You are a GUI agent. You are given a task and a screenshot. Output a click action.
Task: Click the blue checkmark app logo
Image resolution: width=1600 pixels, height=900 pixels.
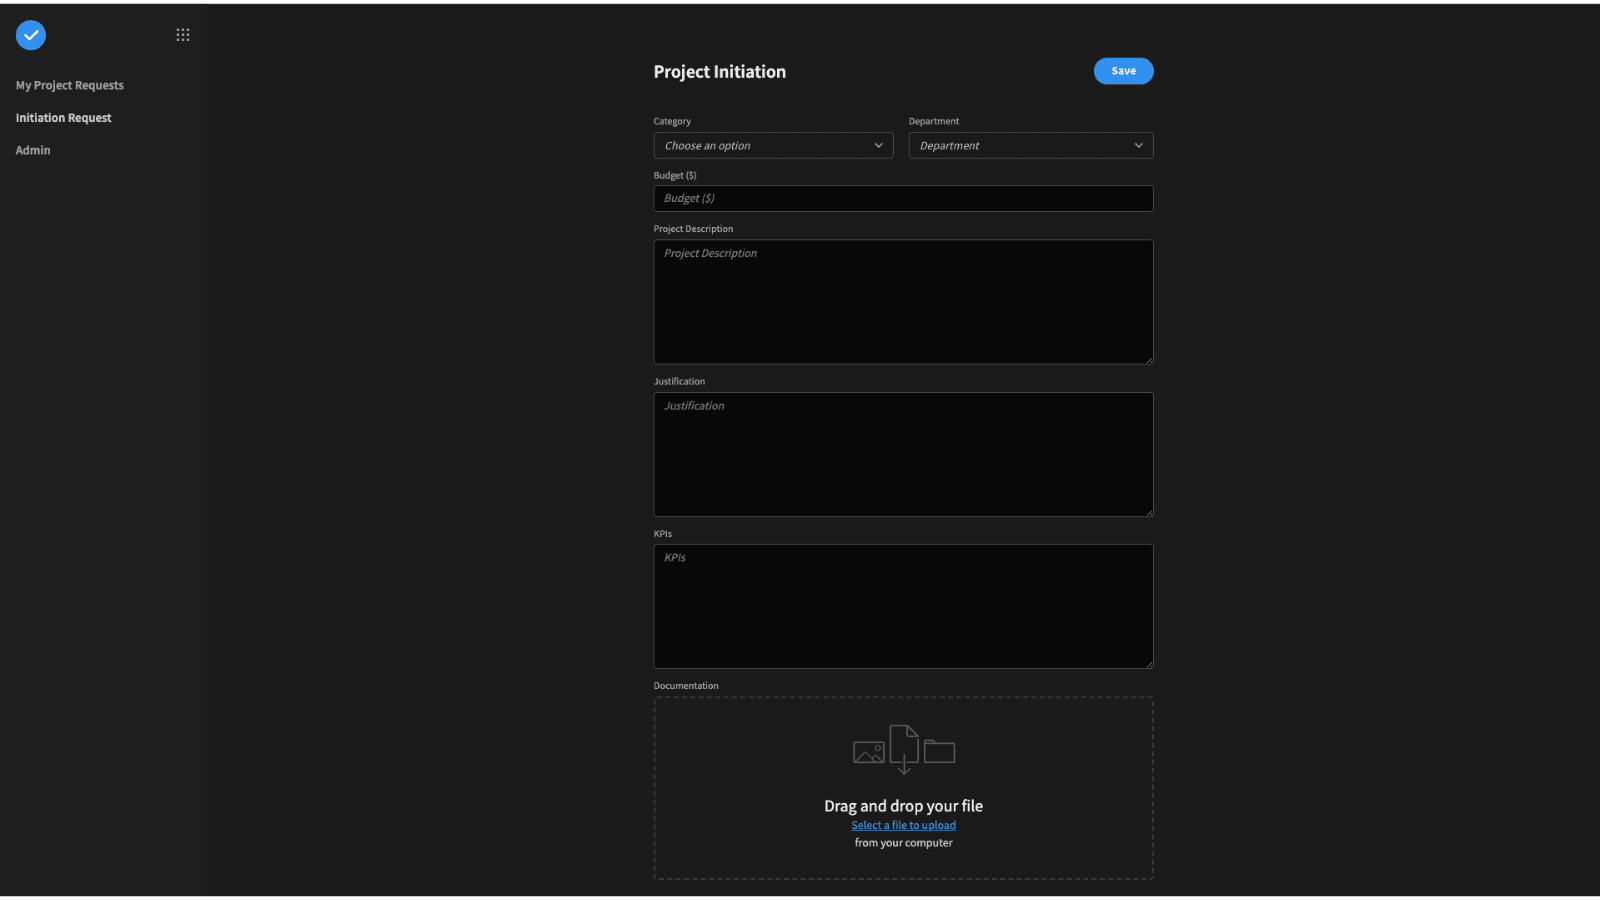point(31,35)
